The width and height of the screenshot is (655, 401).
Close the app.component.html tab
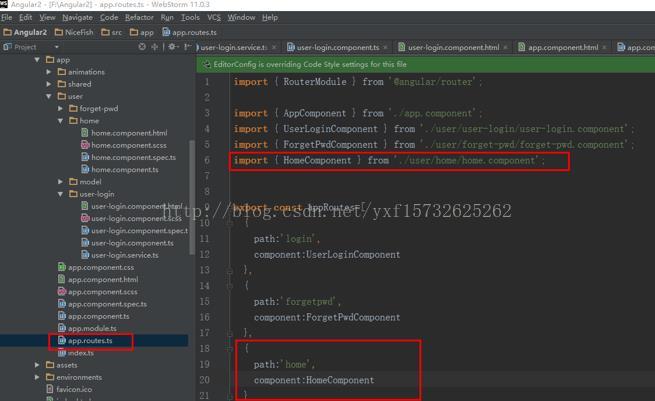pyautogui.click(x=604, y=47)
